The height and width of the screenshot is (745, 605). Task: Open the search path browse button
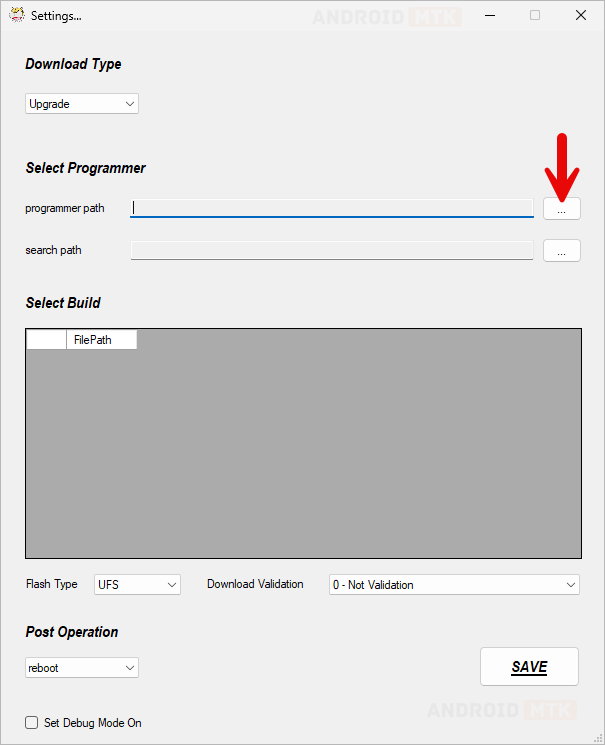[x=561, y=251]
